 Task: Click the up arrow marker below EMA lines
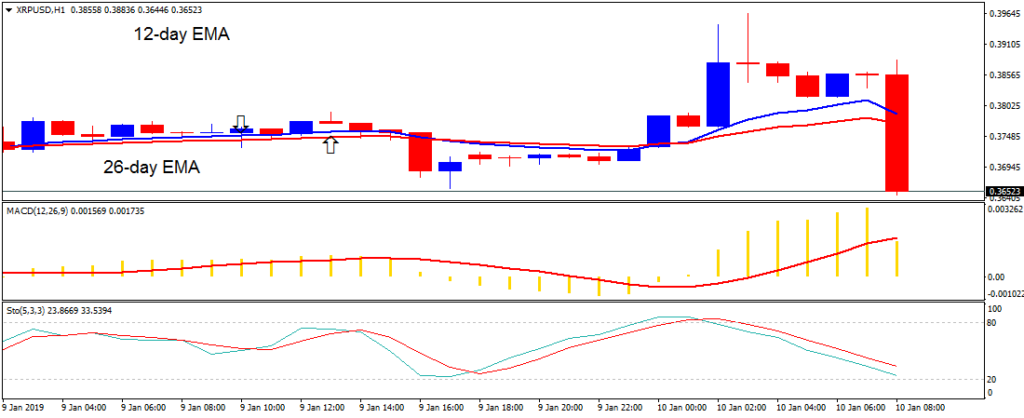(330, 146)
